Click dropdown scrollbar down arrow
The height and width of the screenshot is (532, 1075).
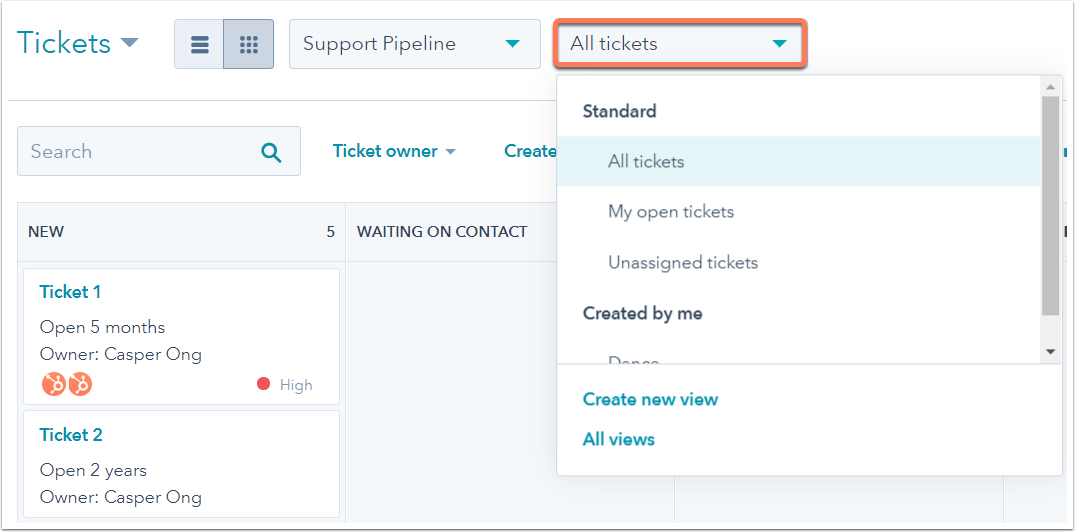pyautogui.click(x=1050, y=352)
